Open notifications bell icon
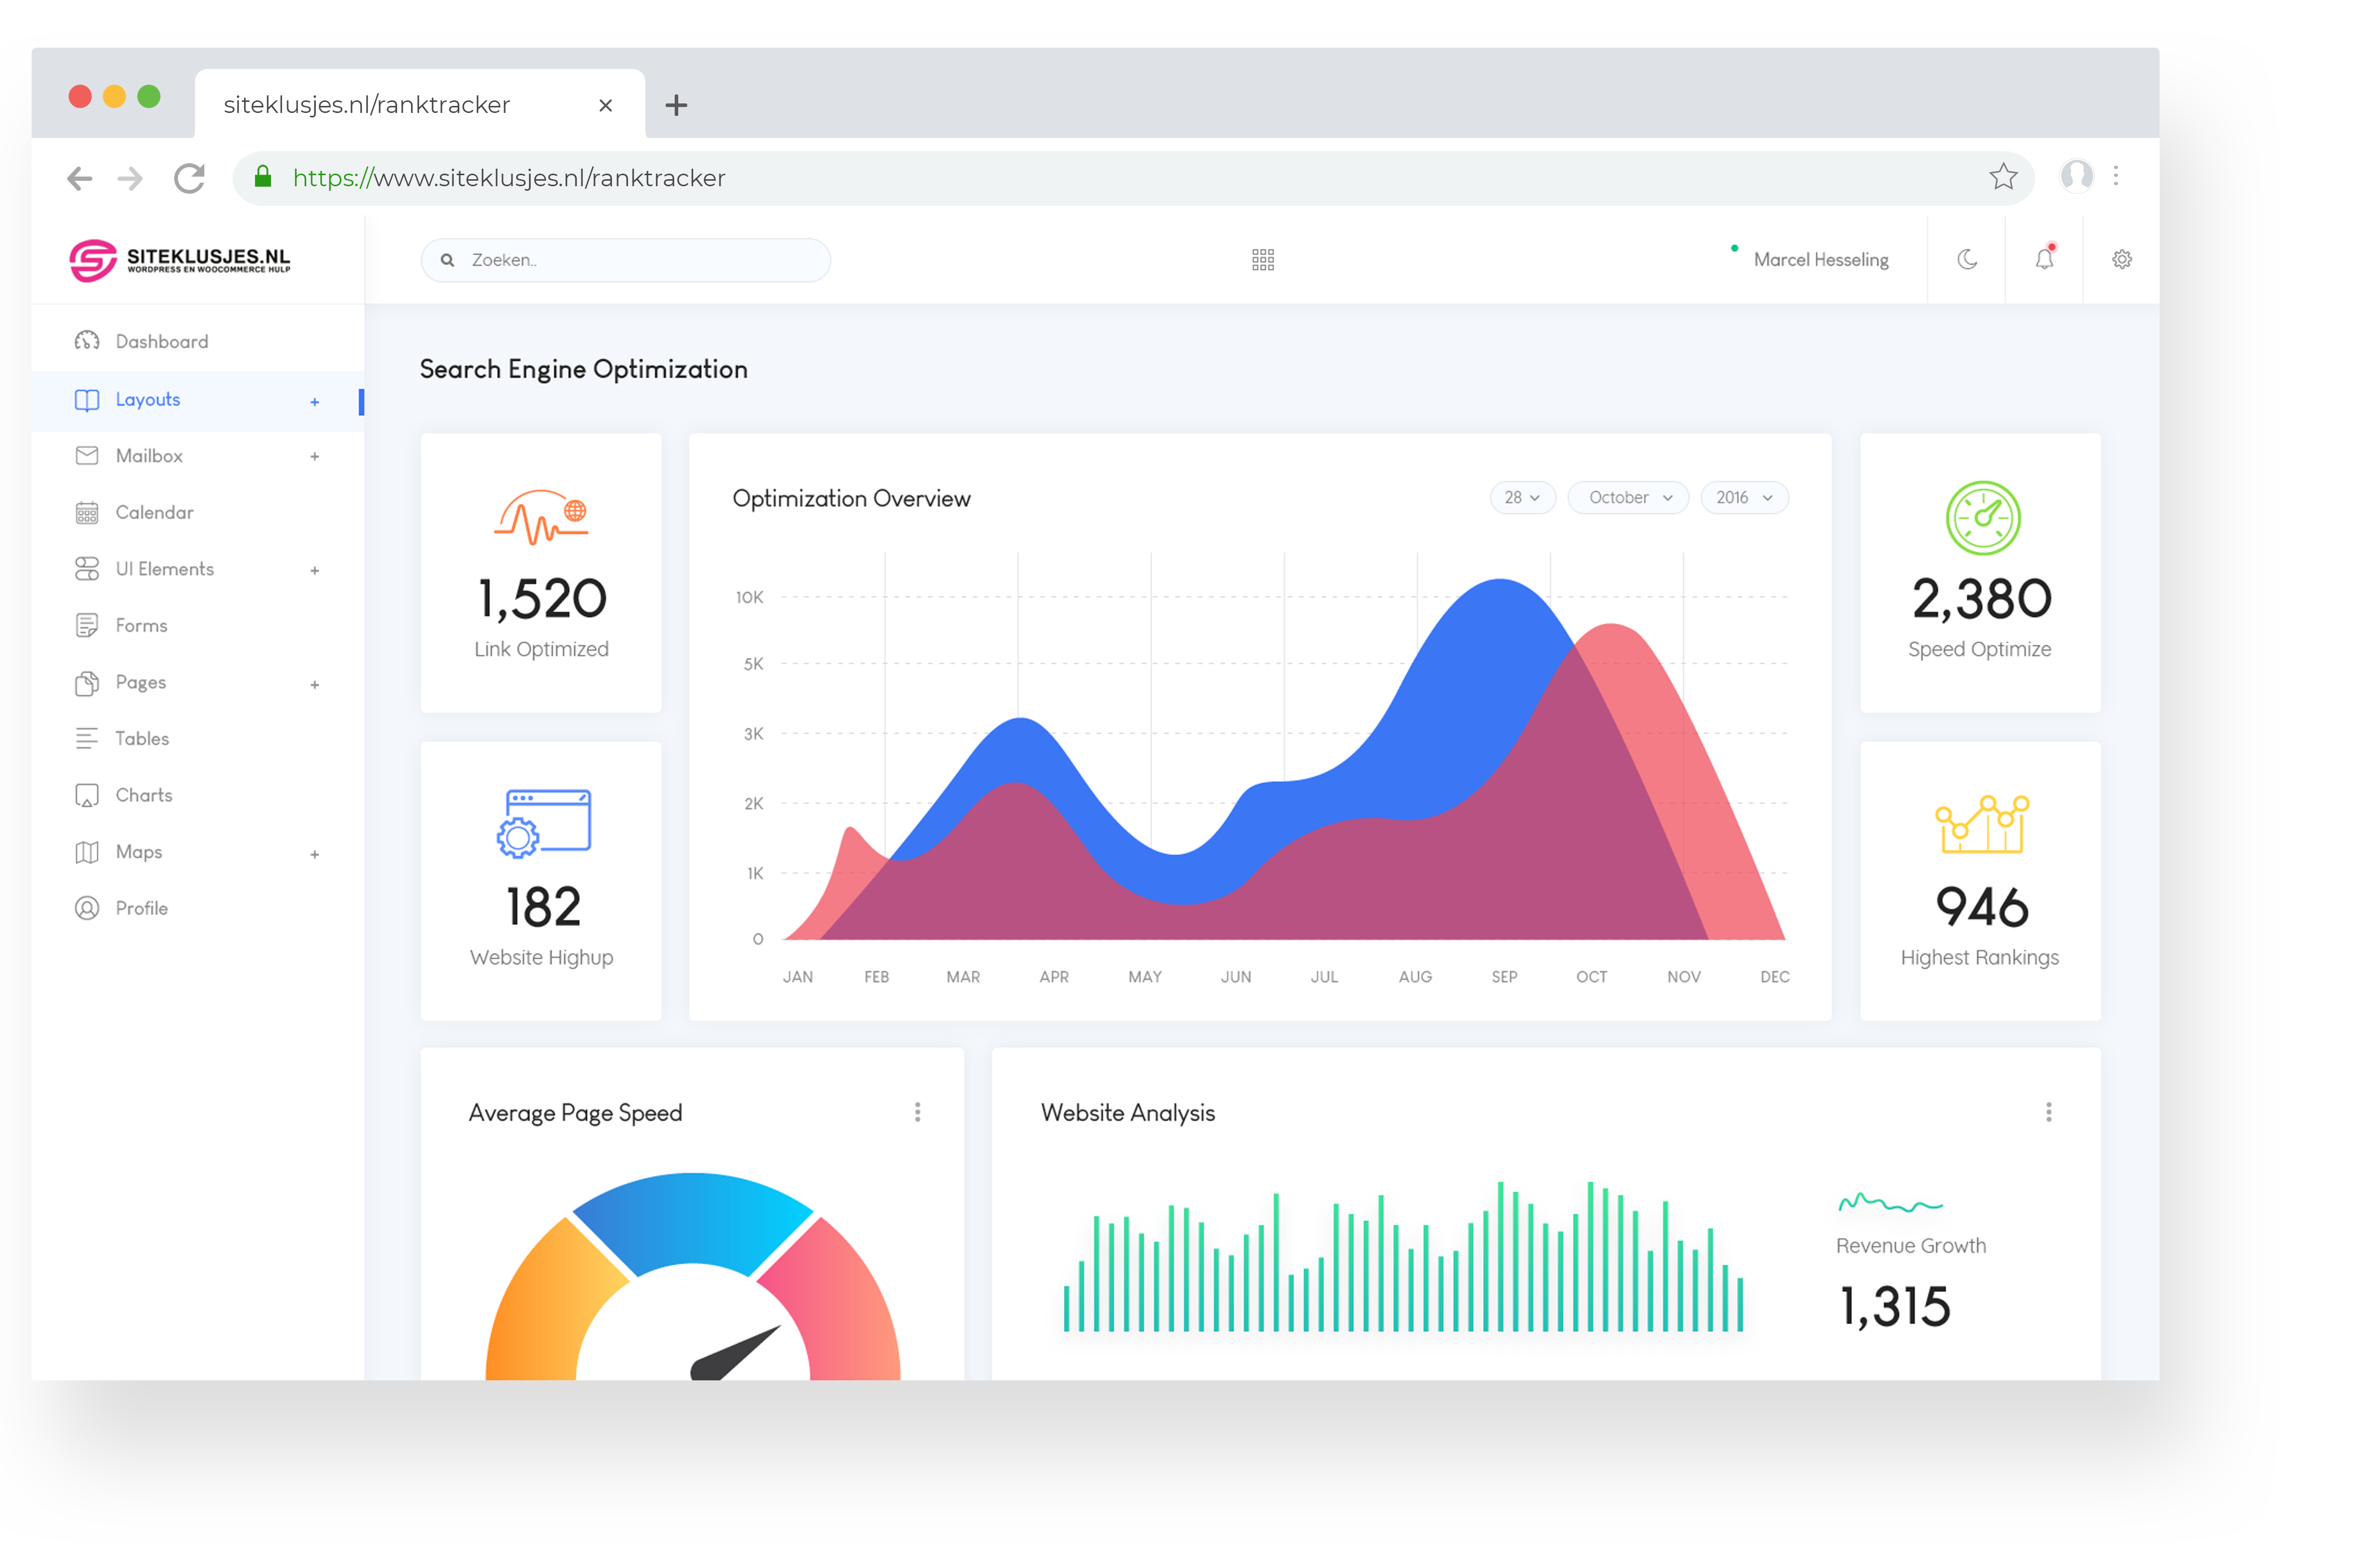This screenshot has width=2380, height=1547. 2045,258
